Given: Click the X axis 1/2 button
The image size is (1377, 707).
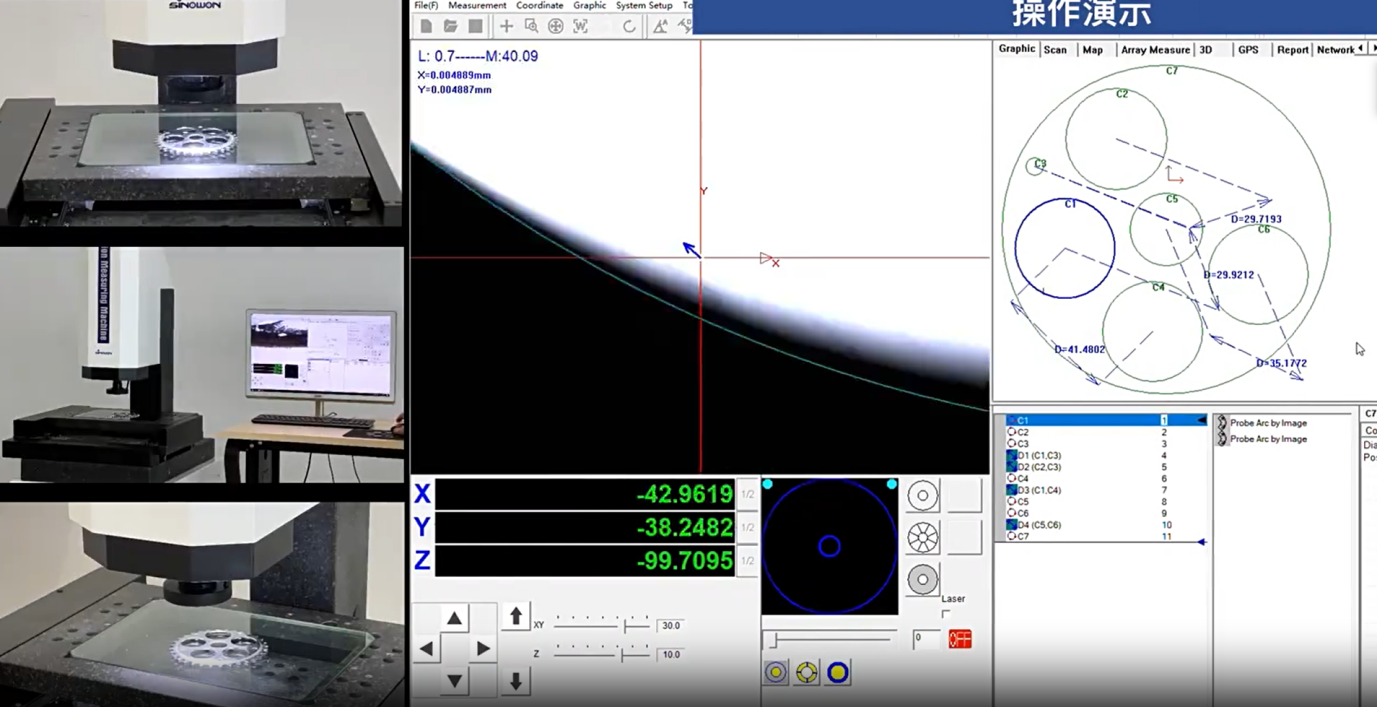Looking at the screenshot, I should 747,494.
